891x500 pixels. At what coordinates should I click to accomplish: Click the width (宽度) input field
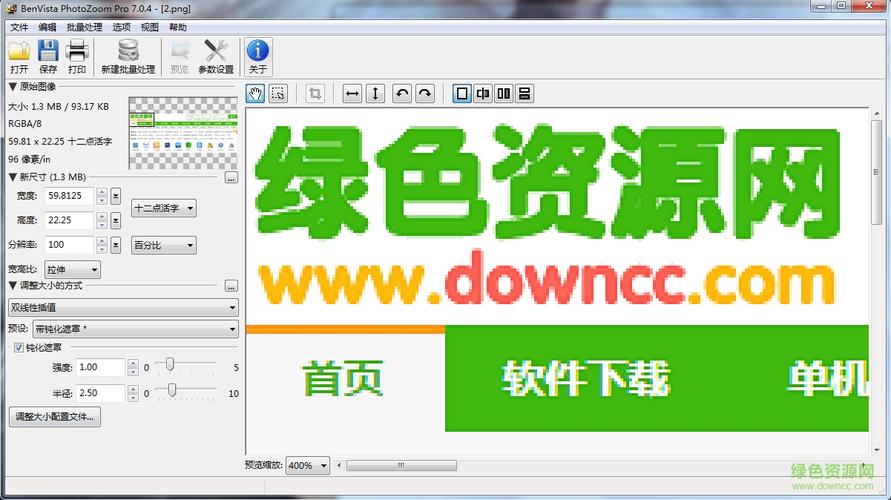click(x=69, y=196)
